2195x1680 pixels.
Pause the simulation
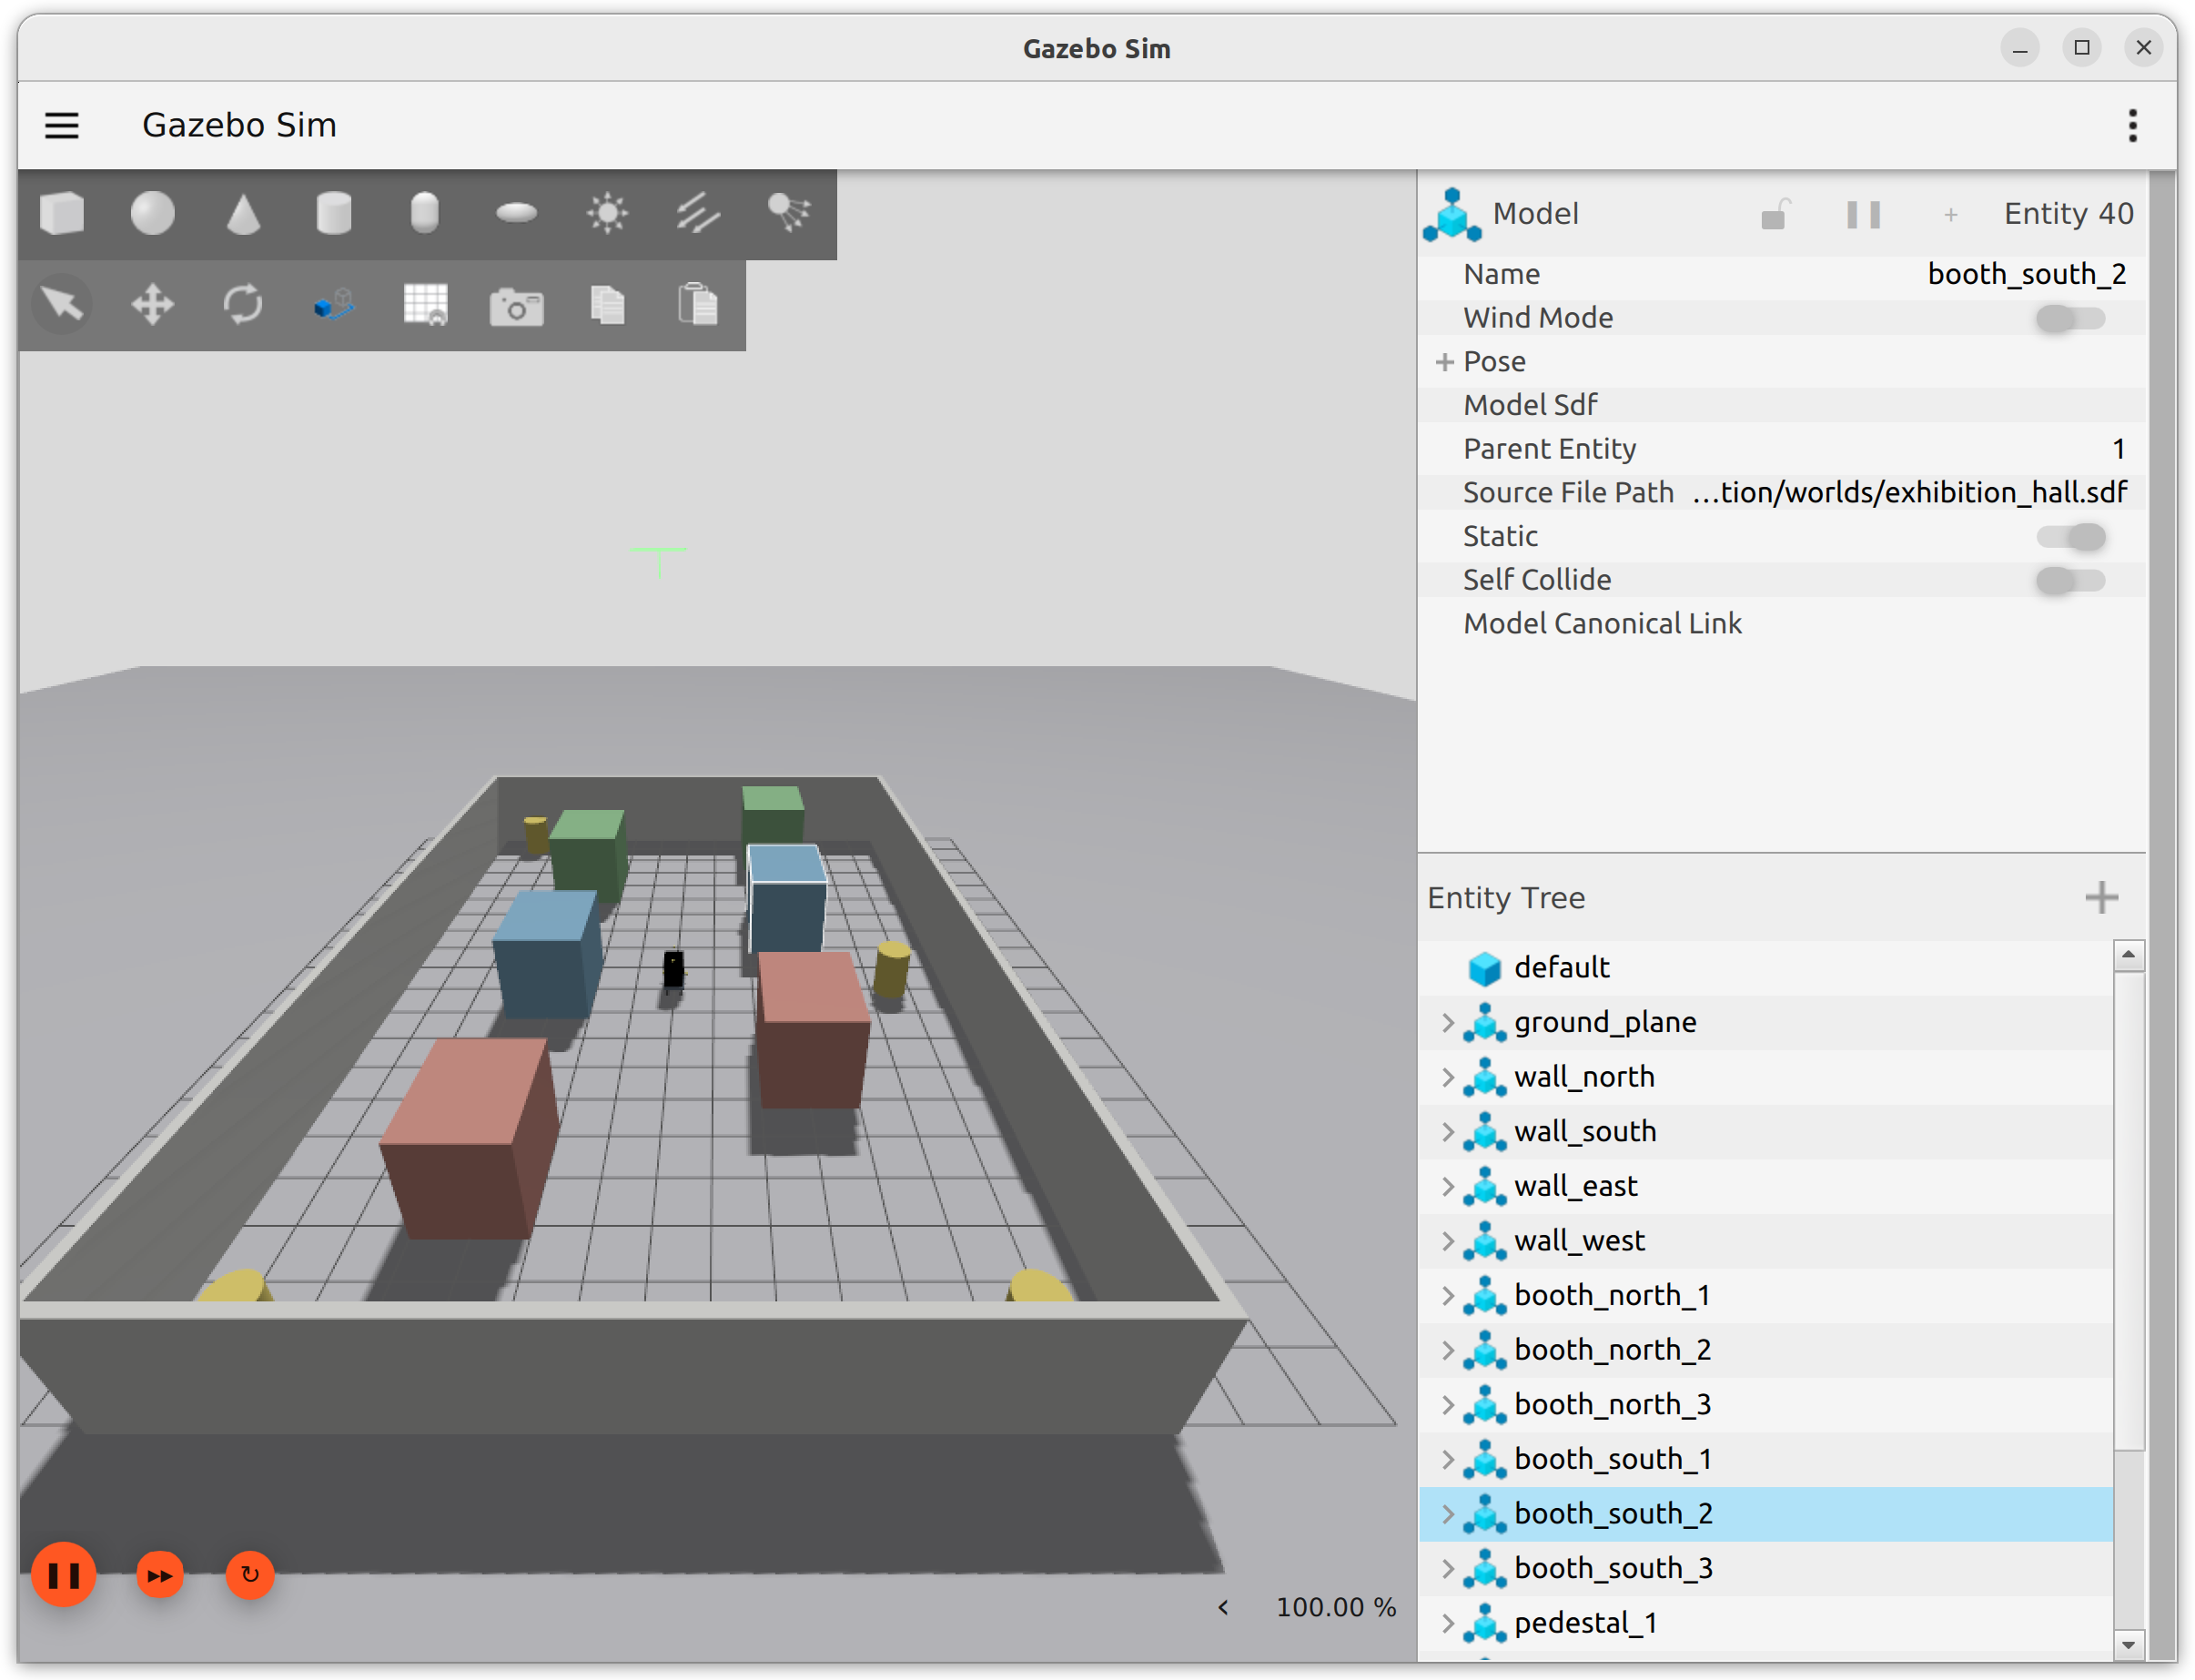[x=64, y=1575]
